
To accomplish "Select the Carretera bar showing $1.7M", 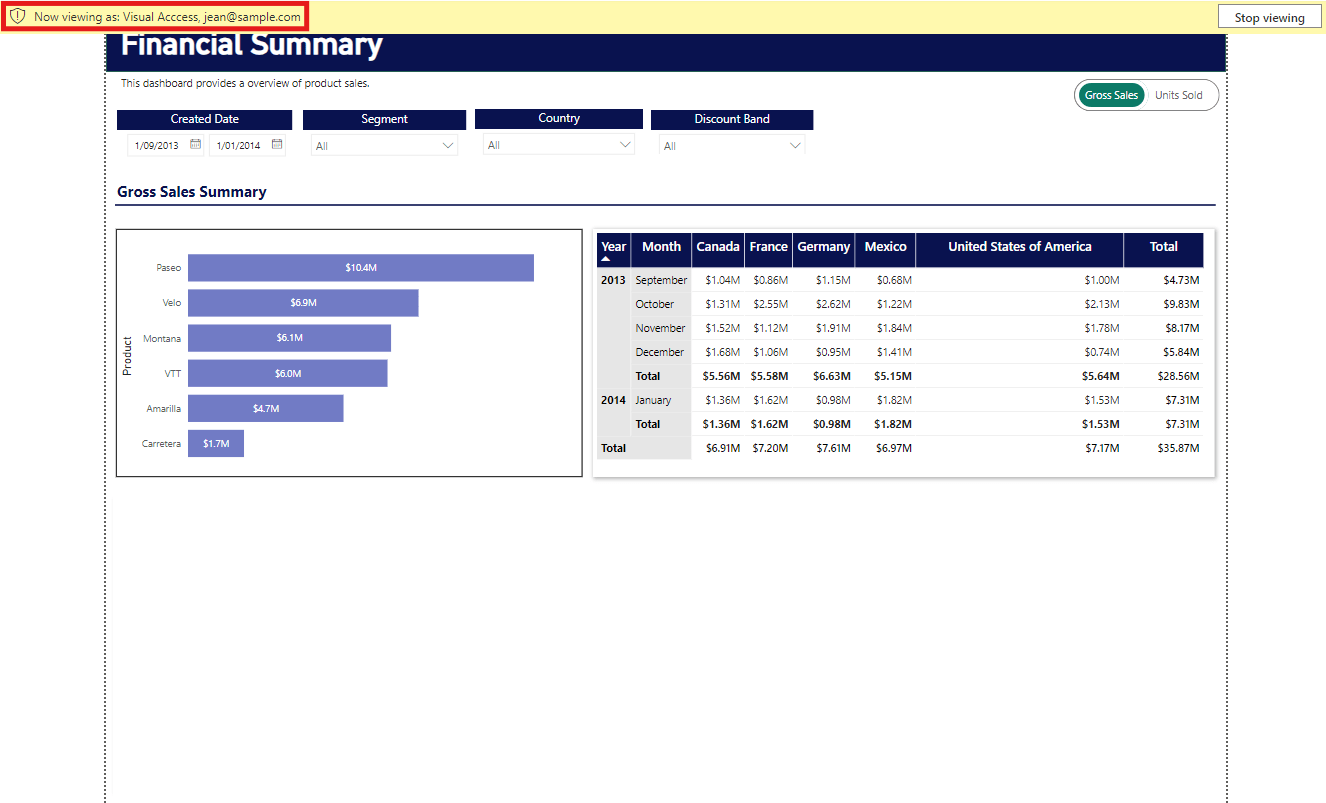I will [x=215, y=444].
